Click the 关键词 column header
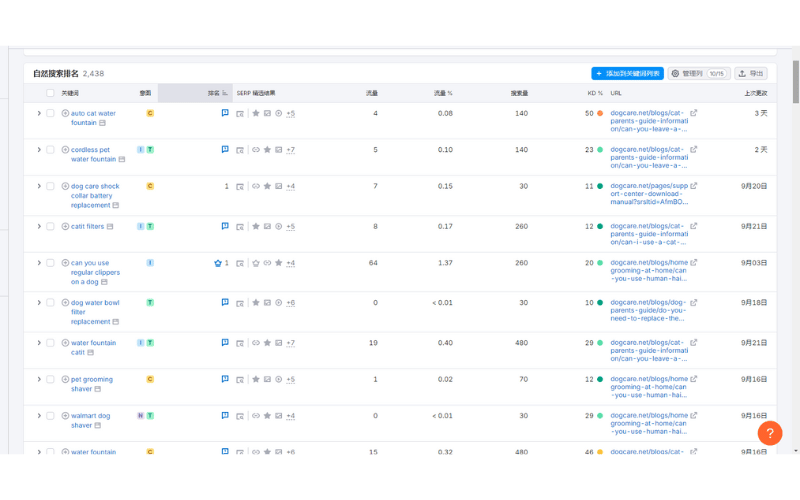Screen dimensions: 800x500 point(70,93)
